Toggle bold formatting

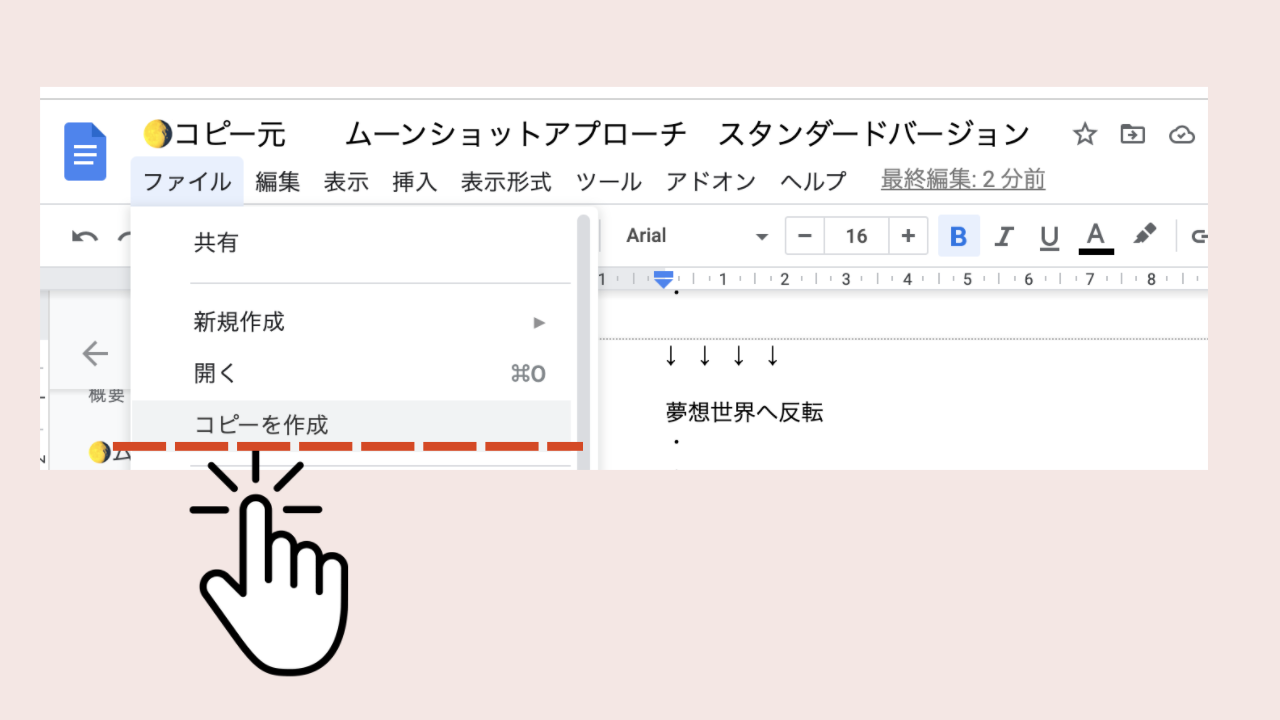point(958,237)
